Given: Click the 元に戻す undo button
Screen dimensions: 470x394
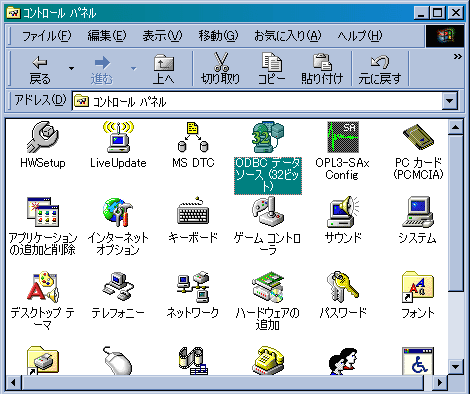Looking at the screenshot, I should tap(380, 69).
